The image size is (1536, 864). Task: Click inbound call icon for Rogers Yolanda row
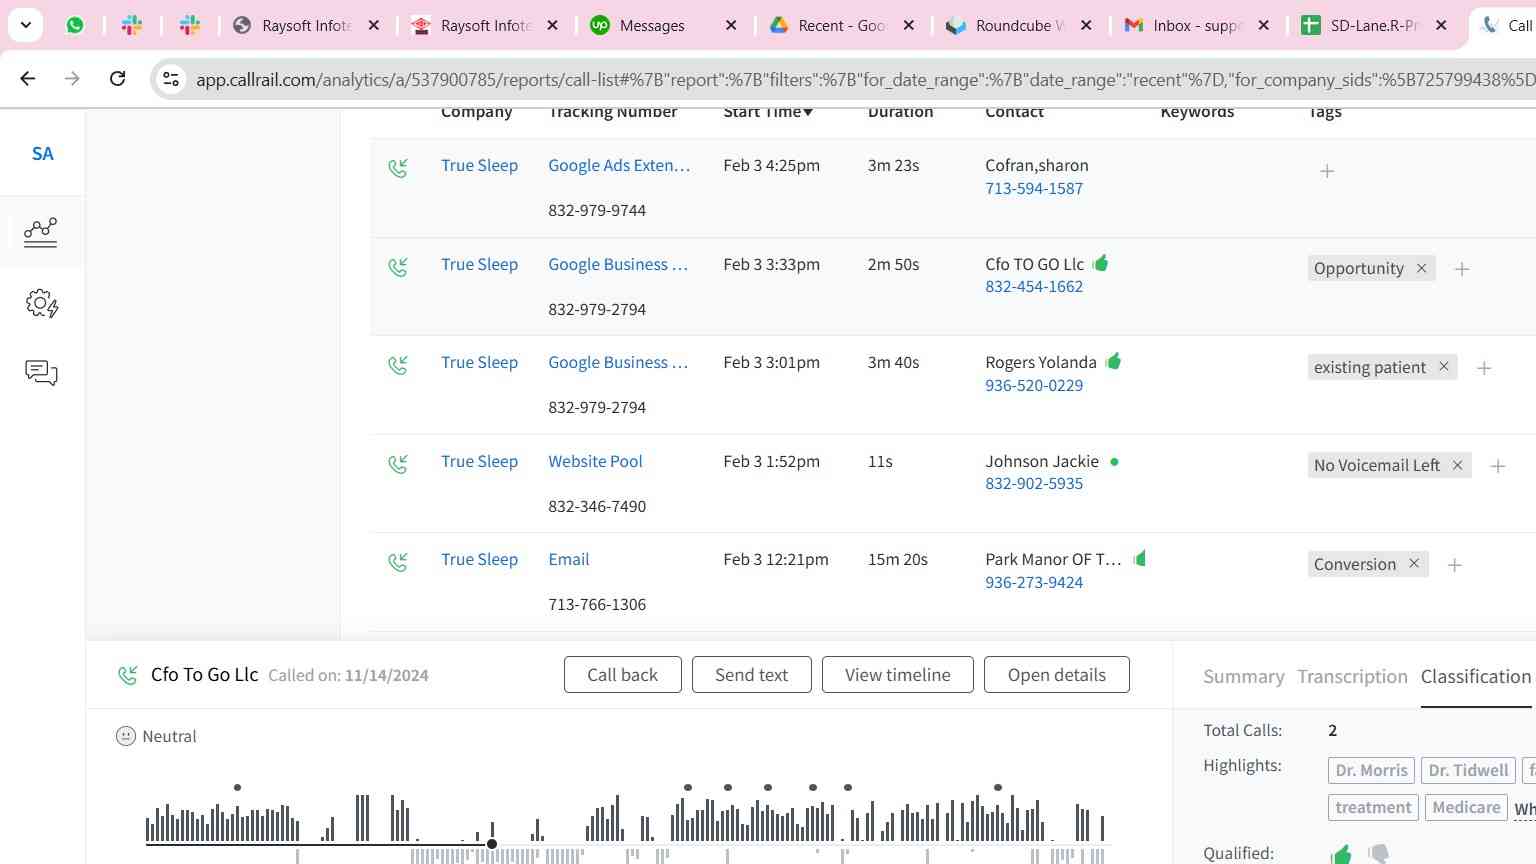tap(398, 365)
